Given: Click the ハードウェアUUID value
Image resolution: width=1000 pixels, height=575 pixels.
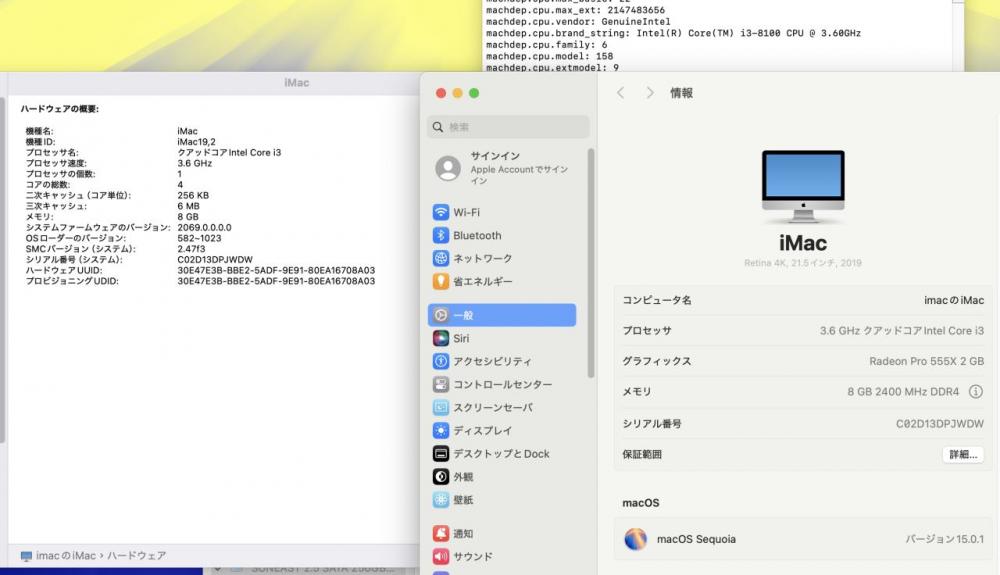Looking at the screenshot, I should coord(276,270).
